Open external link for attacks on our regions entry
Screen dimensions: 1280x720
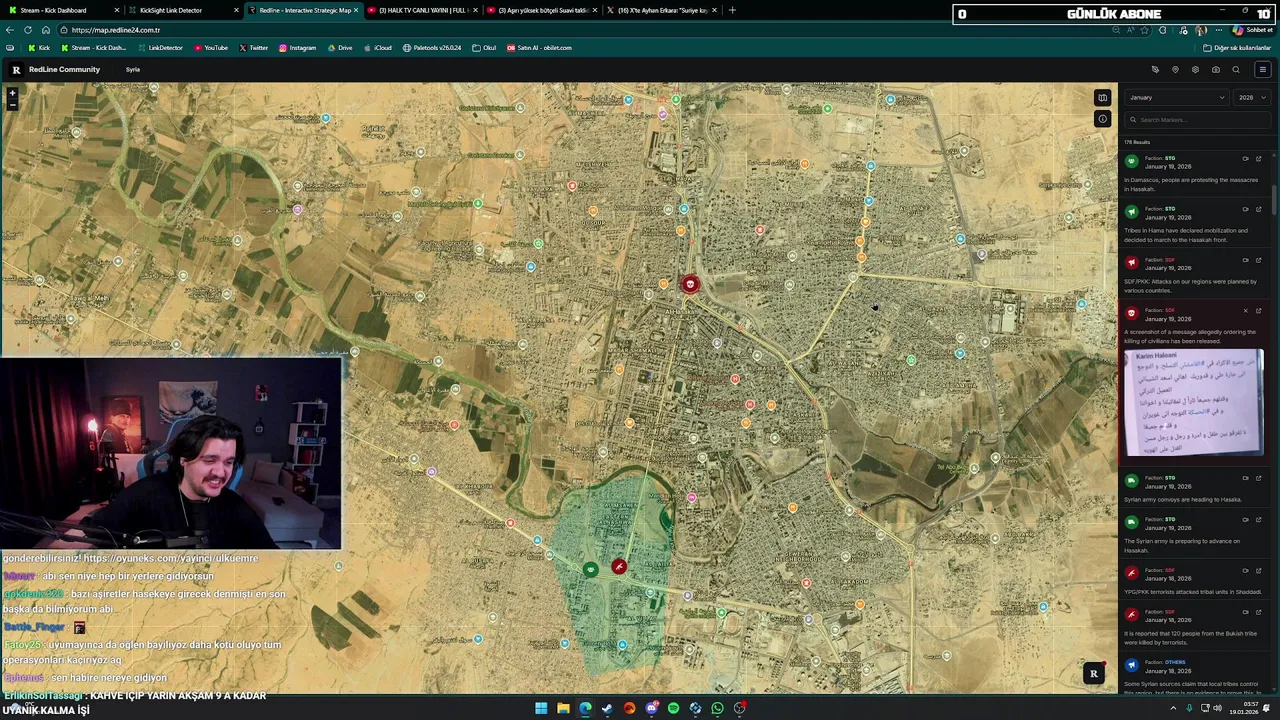[x=1258, y=260]
